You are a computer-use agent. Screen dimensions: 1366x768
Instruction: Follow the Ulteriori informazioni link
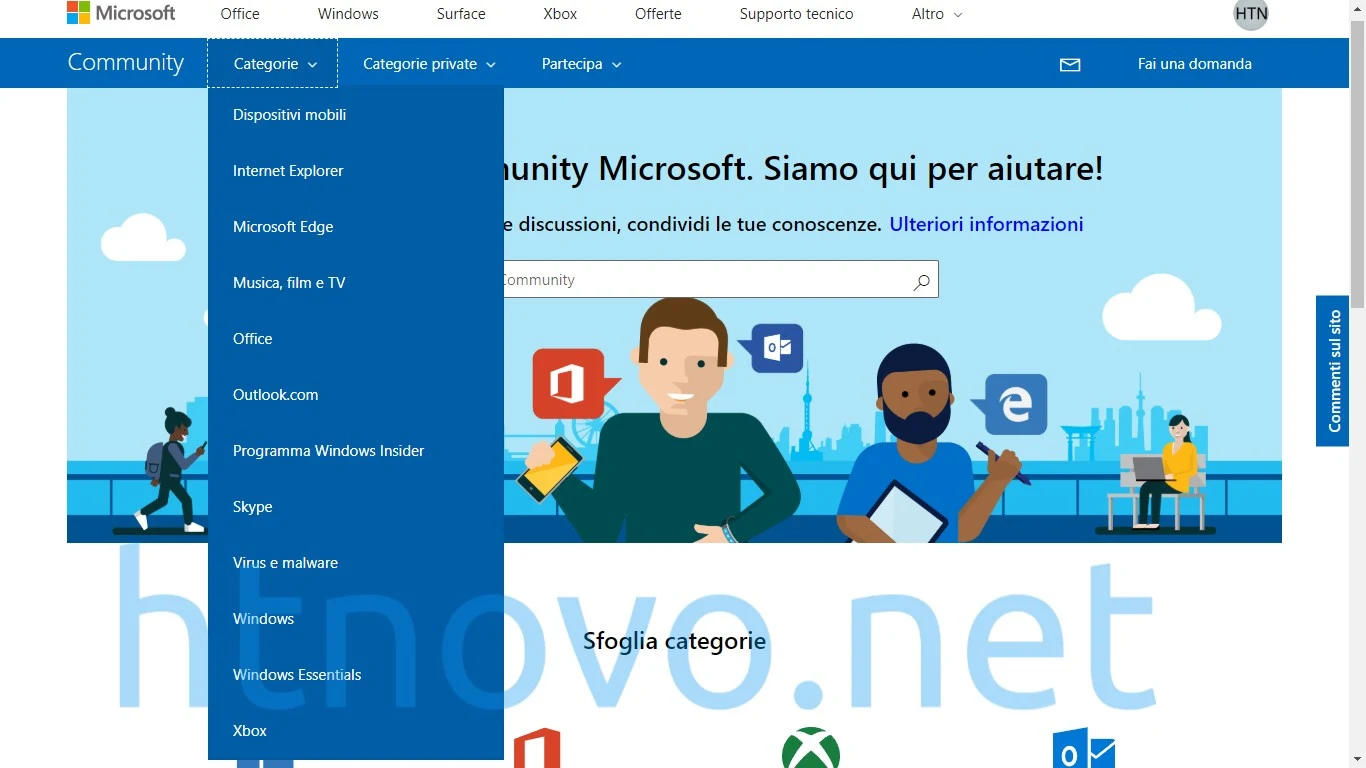(x=986, y=224)
